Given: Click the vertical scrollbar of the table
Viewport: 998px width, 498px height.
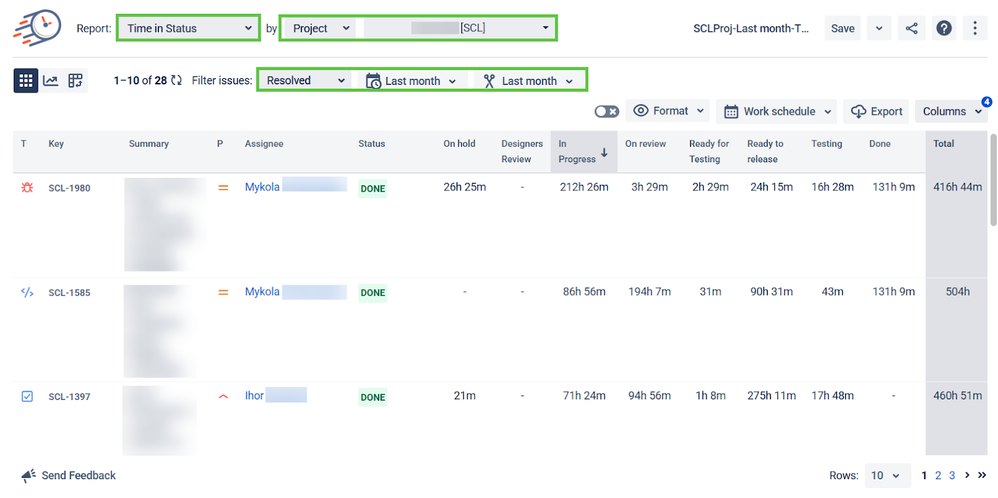Looking at the screenshot, I should [994, 180].
